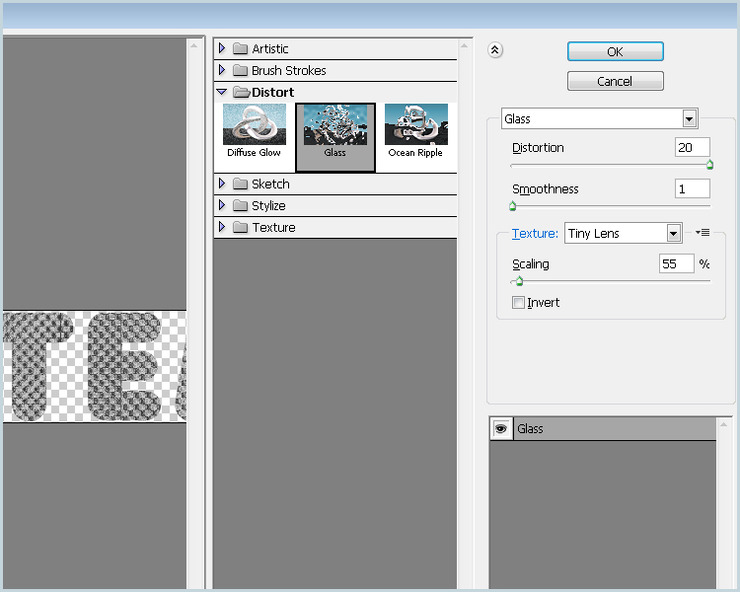Pick the Ocean Ripple filter thumbnail
Image resolution: width=740 pixels, height=592 pixels.
pos(415,130)
